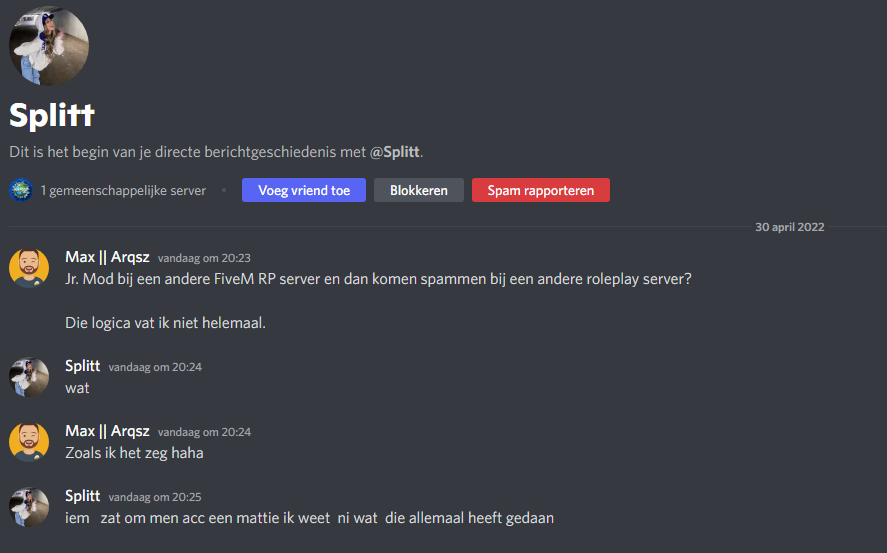Open Splitt's large profile picture at top
Image resolution: width=887 pixels, height=553 pixels.
click(49, 45)
